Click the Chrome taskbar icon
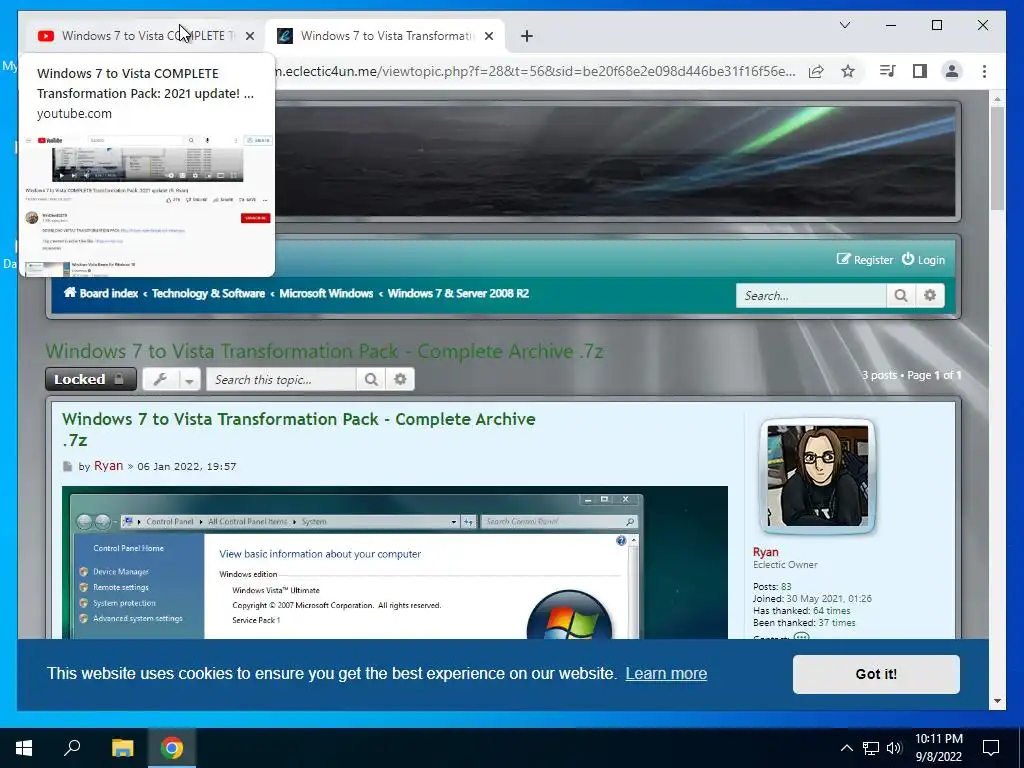Viewport: 1024px width, 768px height. pos(172,747)
